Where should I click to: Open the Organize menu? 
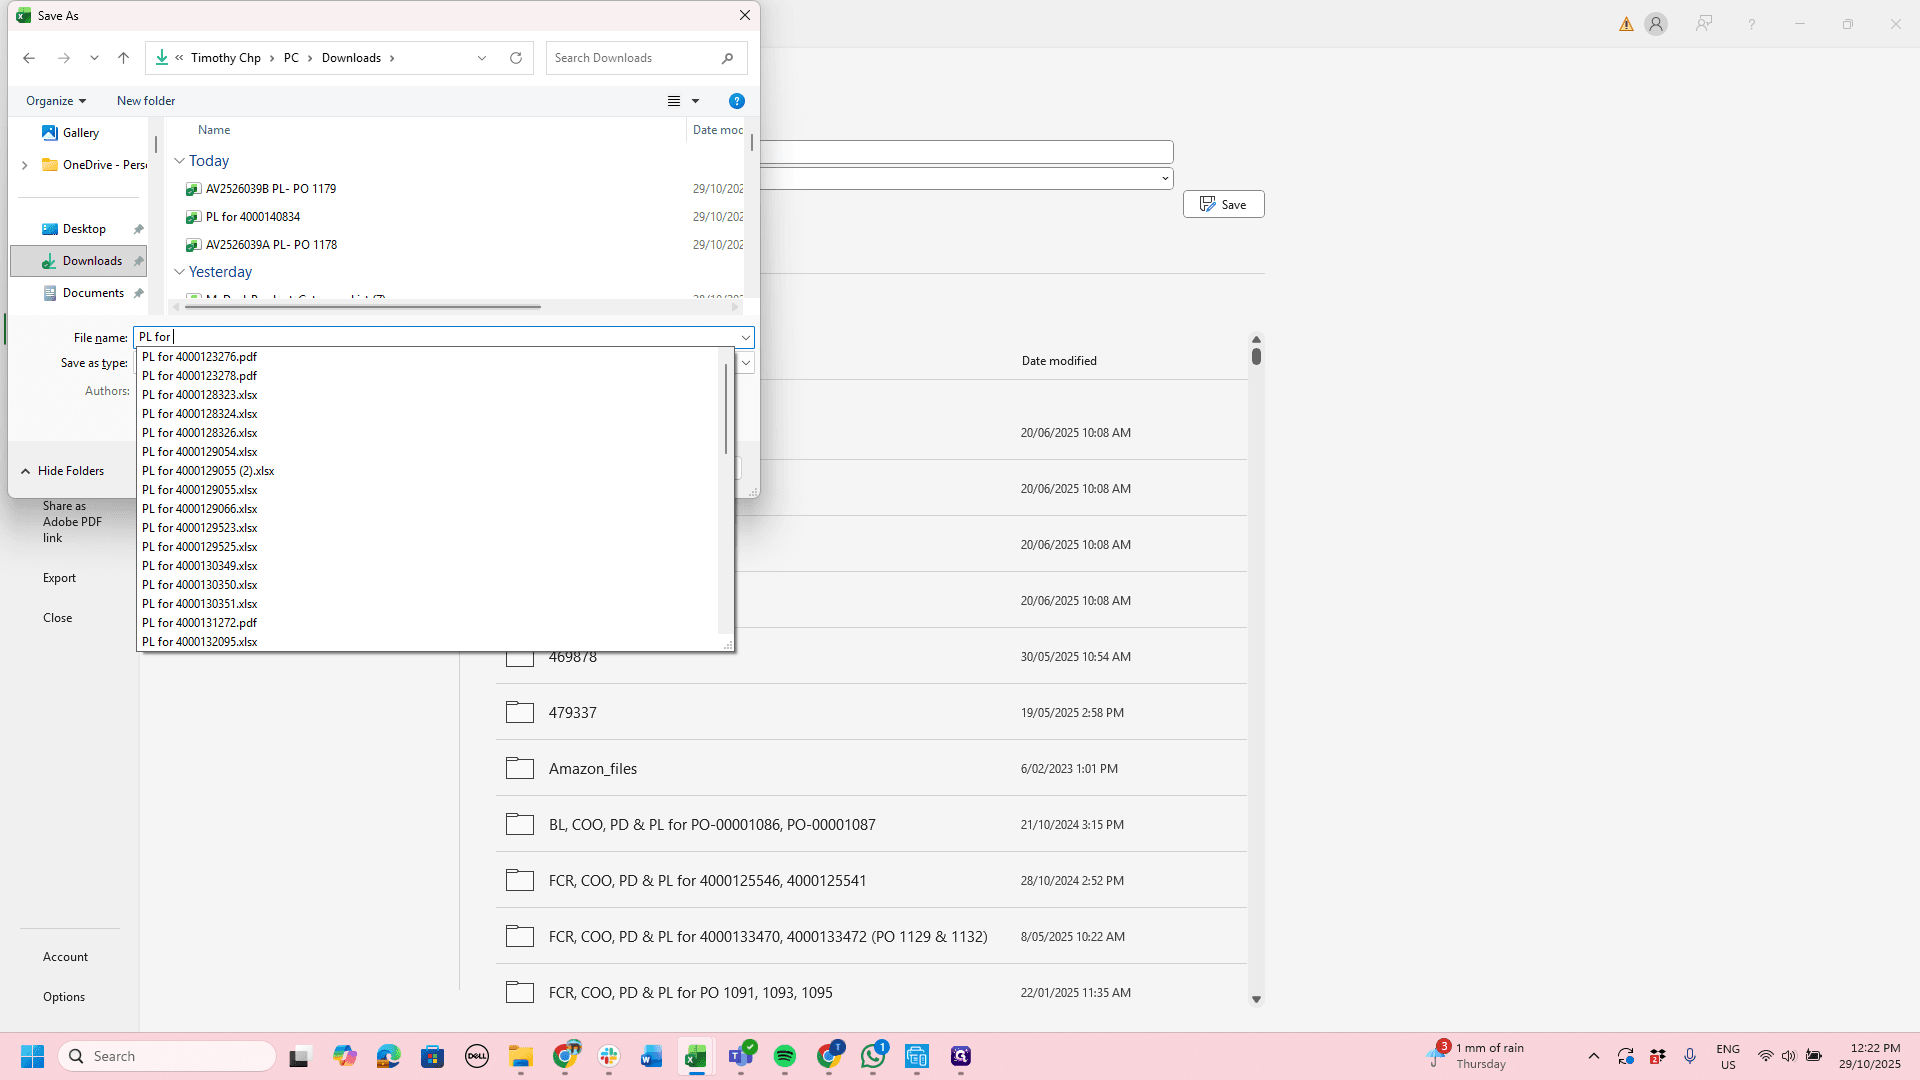pyautogui.click(x=56, y=101)
